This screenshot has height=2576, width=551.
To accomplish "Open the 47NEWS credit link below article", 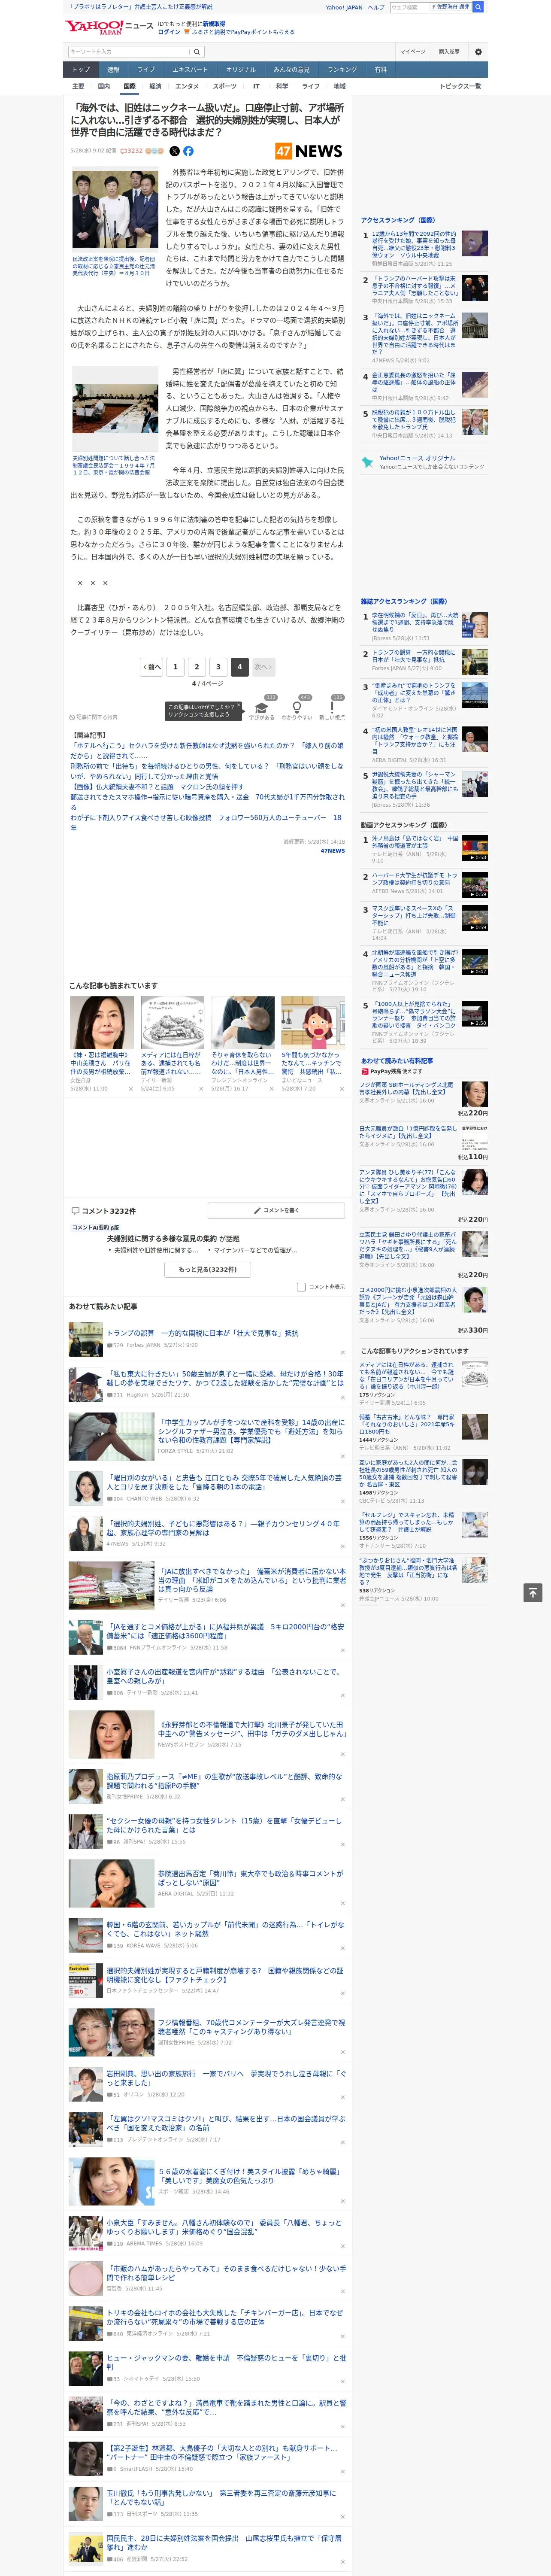I will pos(332,851).
